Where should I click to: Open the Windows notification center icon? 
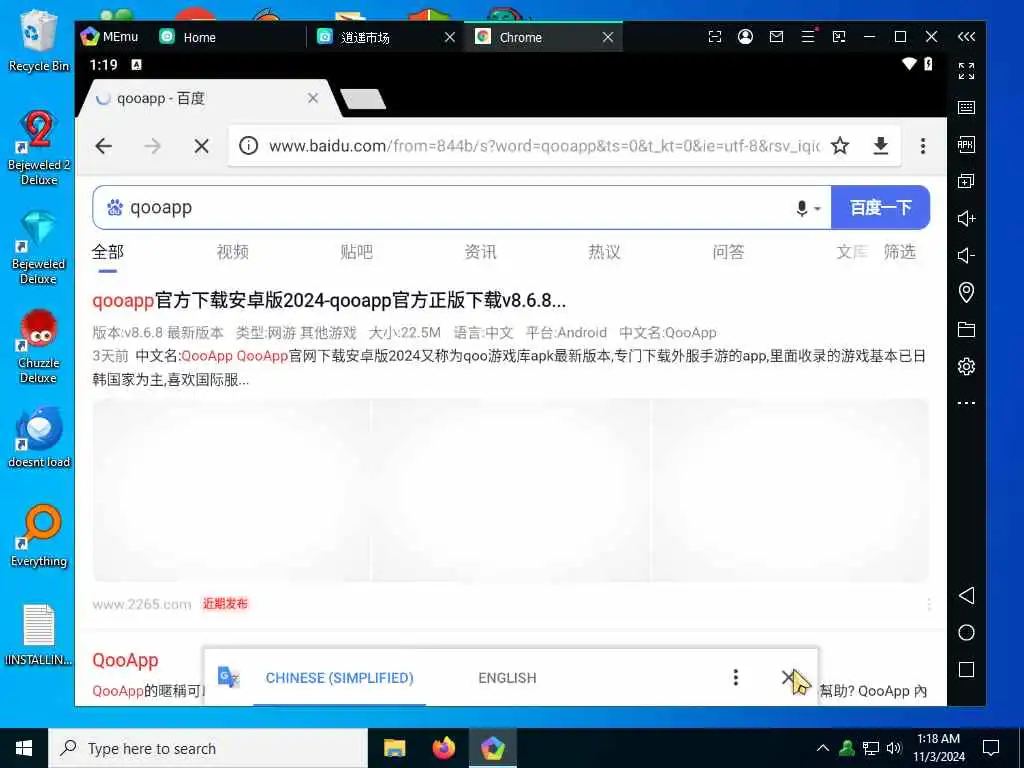(991, 748)
